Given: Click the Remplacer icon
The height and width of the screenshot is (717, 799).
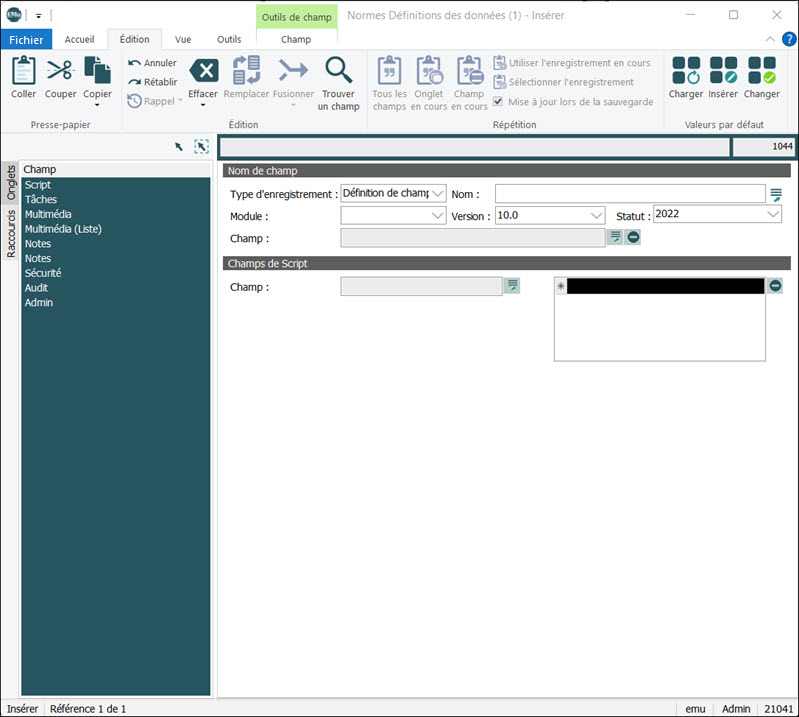Looking at the screenshot, I should [246, 70].
